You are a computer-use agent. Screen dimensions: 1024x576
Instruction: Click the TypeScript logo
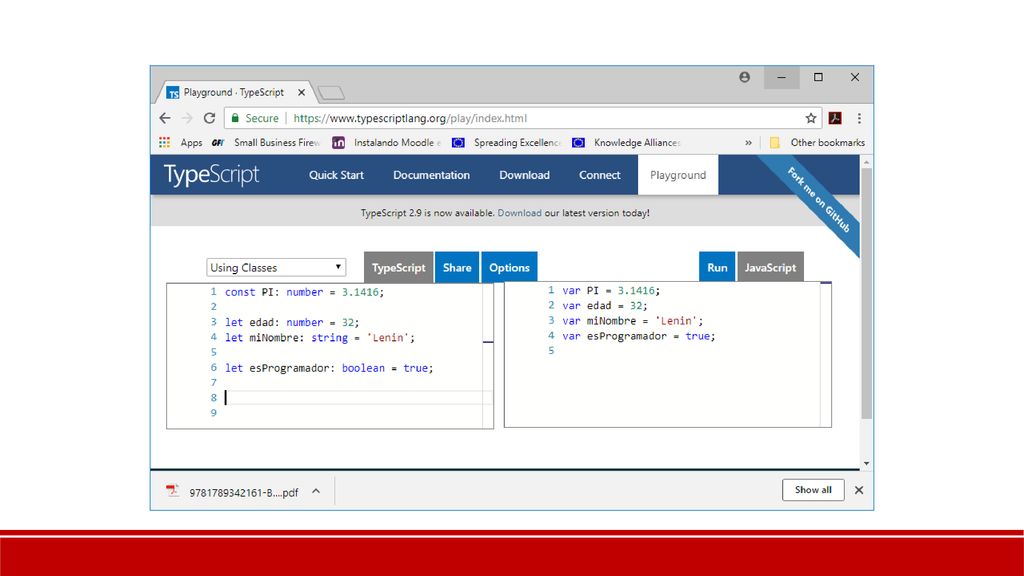211,175
